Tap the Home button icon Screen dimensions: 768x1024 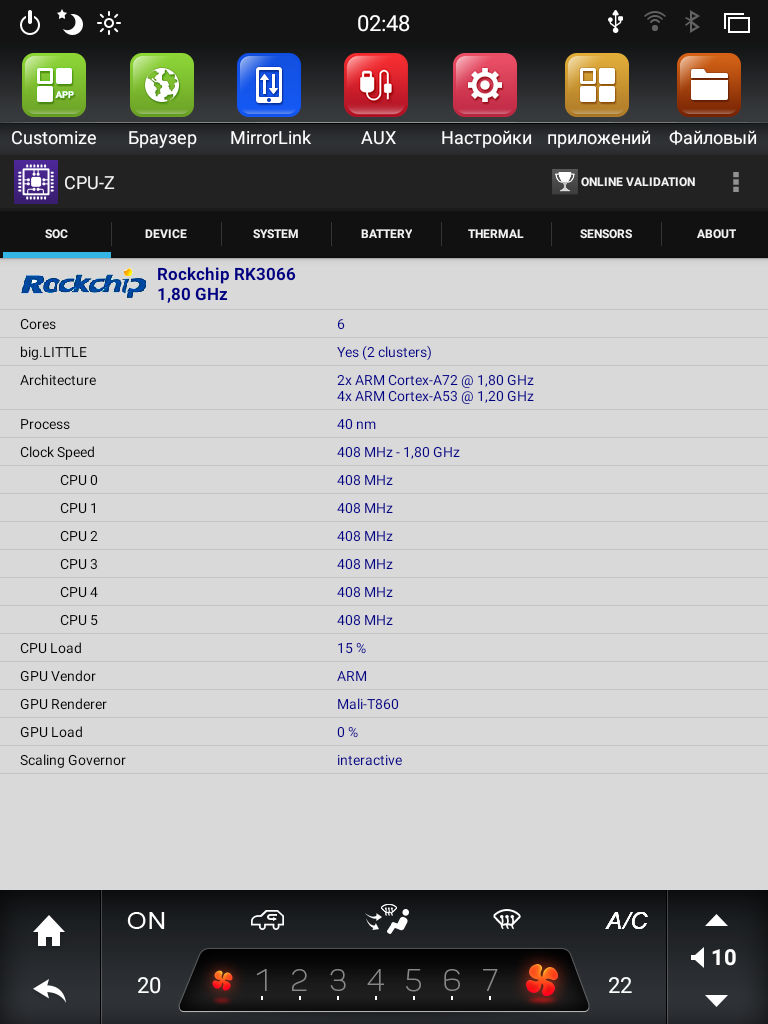[x=49, y=931]
